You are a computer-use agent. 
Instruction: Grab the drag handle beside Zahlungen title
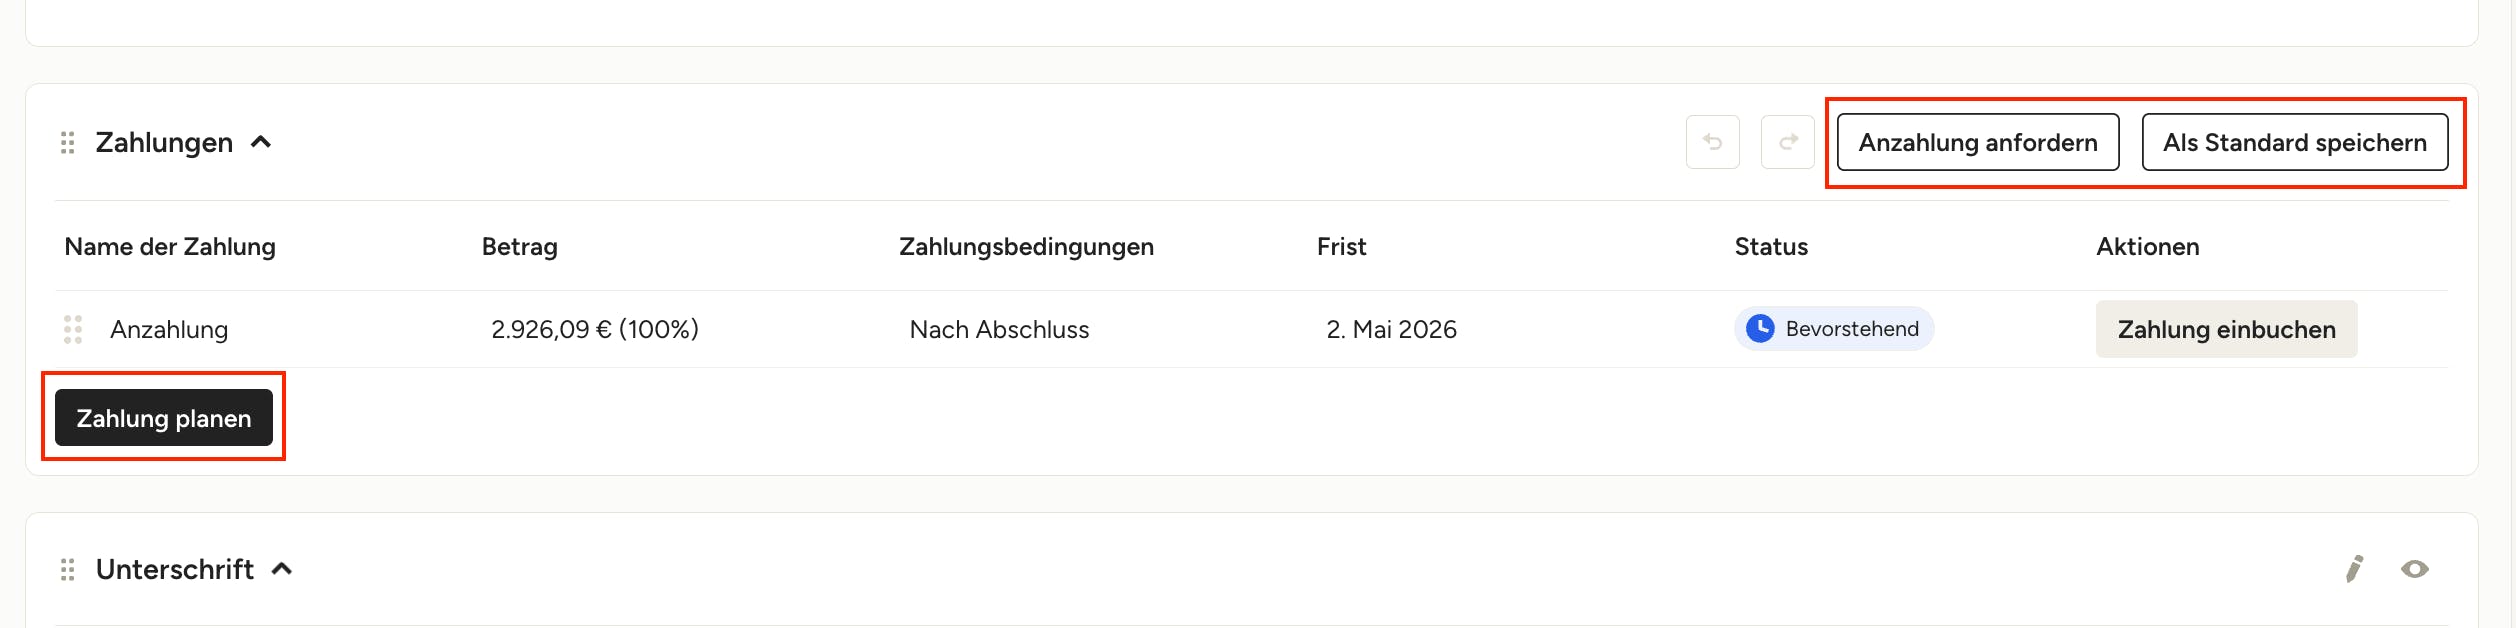tap(68, 143)
